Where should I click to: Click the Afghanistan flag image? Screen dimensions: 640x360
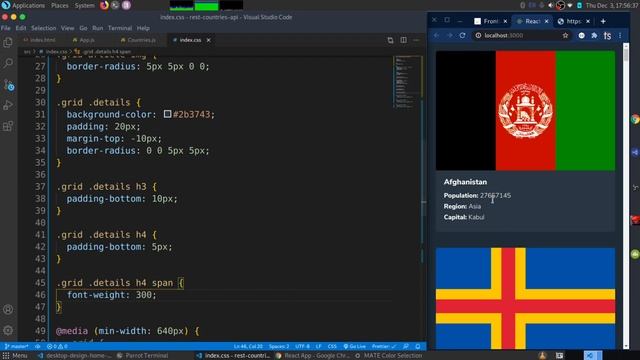[525, 111]
